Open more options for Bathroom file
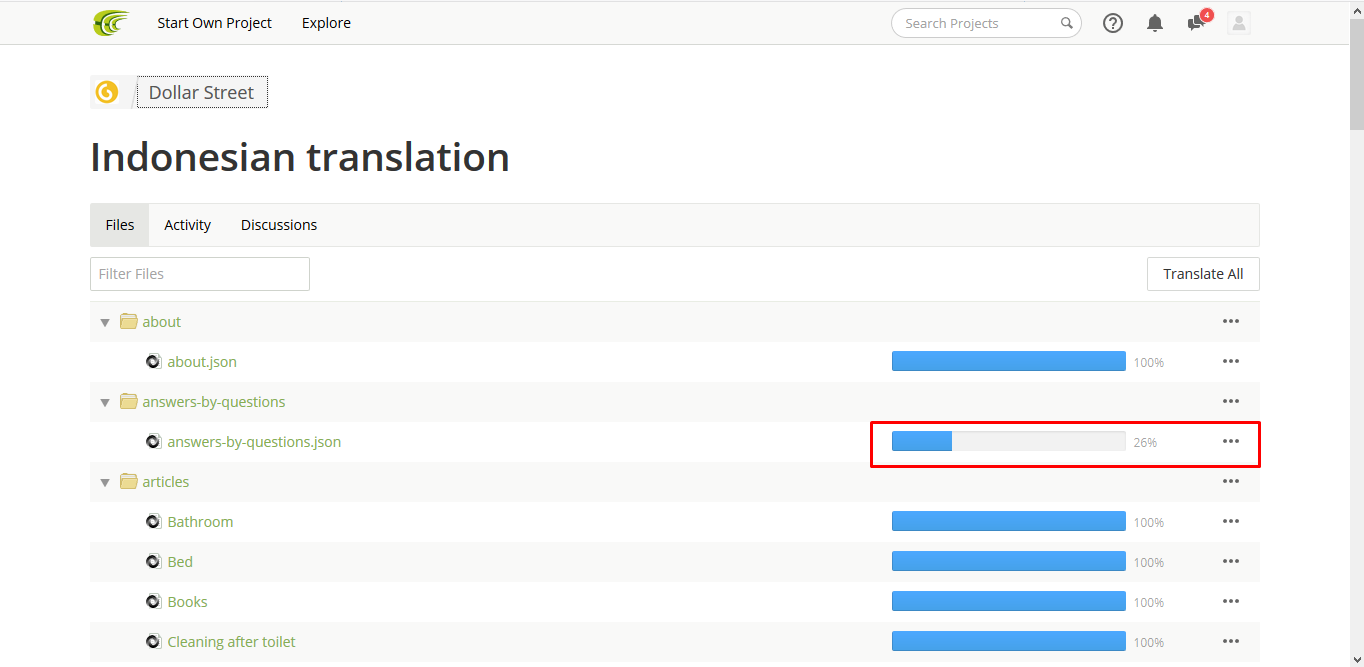 coord(1231,522)
